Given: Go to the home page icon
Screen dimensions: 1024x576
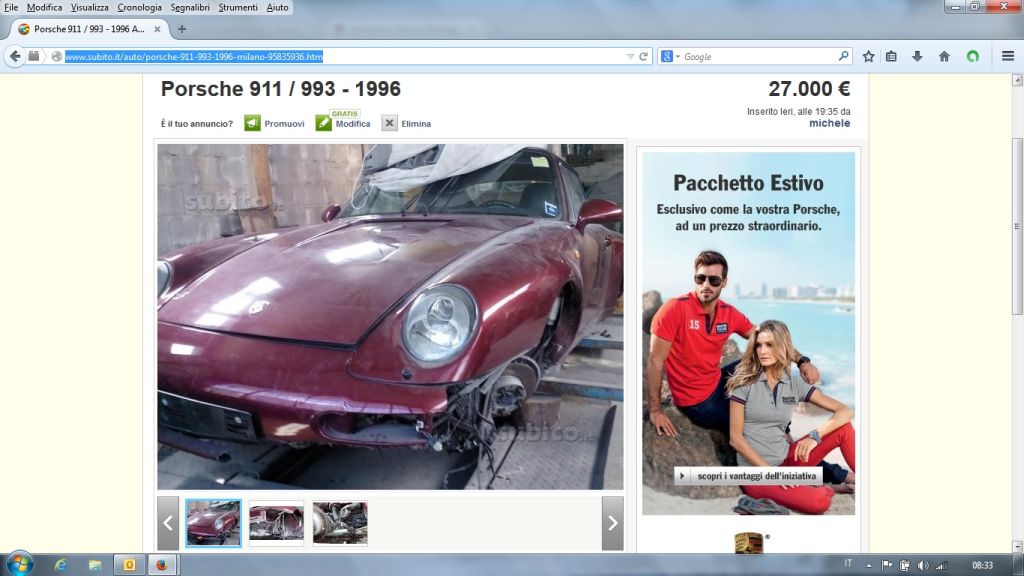Looking at the screenshot, I should tap(944, 56).
